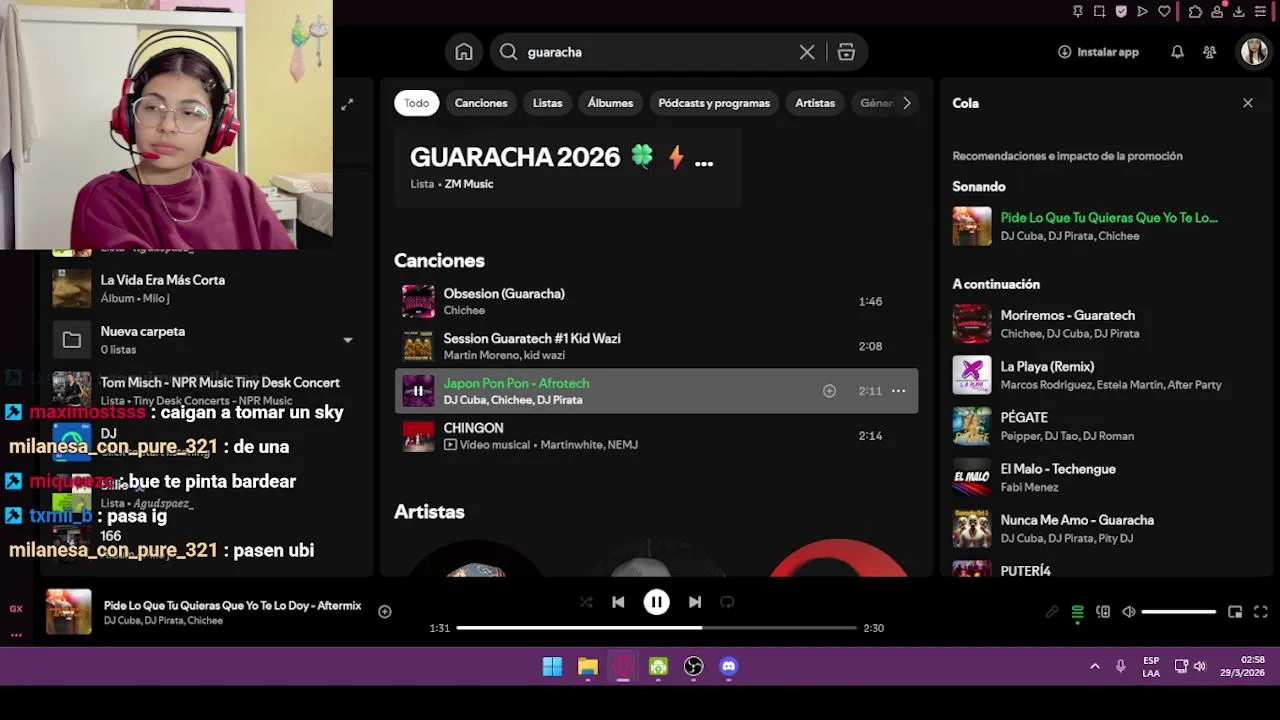This screenshot has height=720, width=1280.
Task: Click the Instalar app button
Action: point(1098,52)
